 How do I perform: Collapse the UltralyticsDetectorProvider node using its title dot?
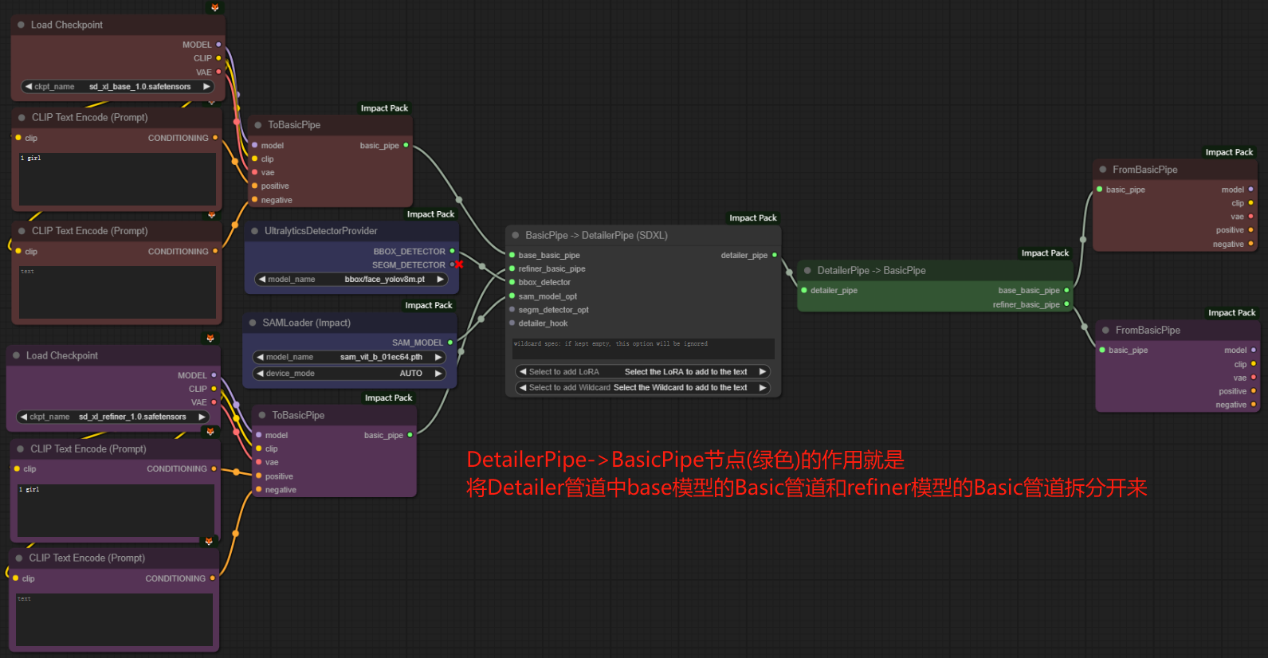coord(255,231)
